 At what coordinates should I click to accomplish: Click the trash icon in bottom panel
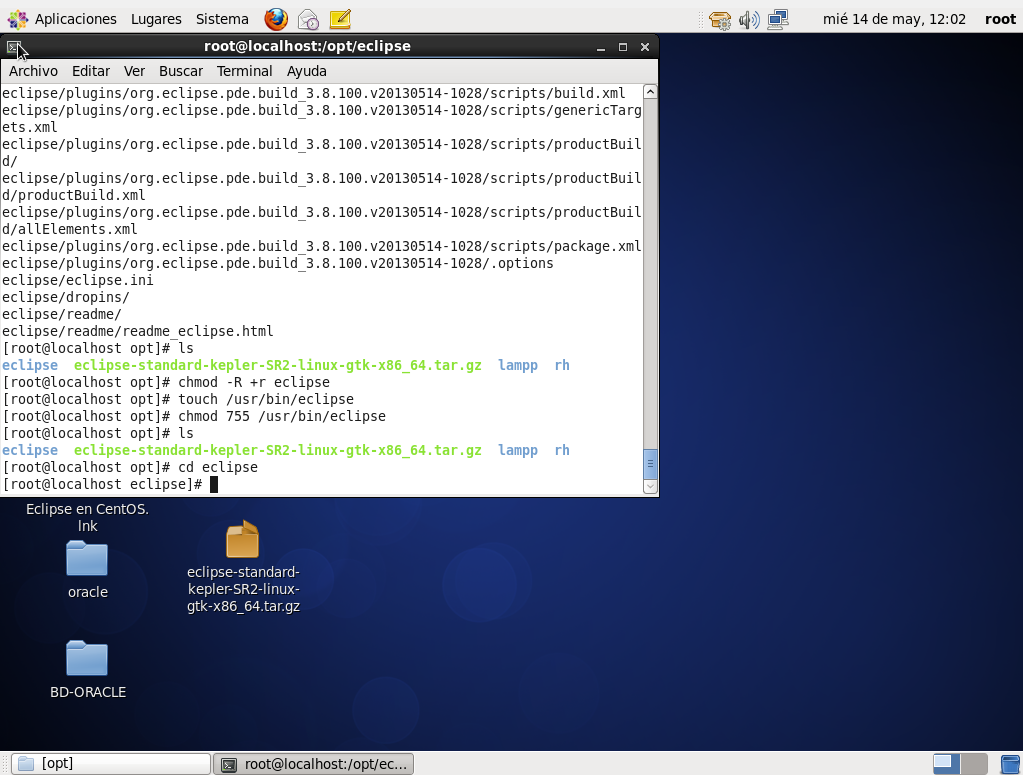[1010, 763]
